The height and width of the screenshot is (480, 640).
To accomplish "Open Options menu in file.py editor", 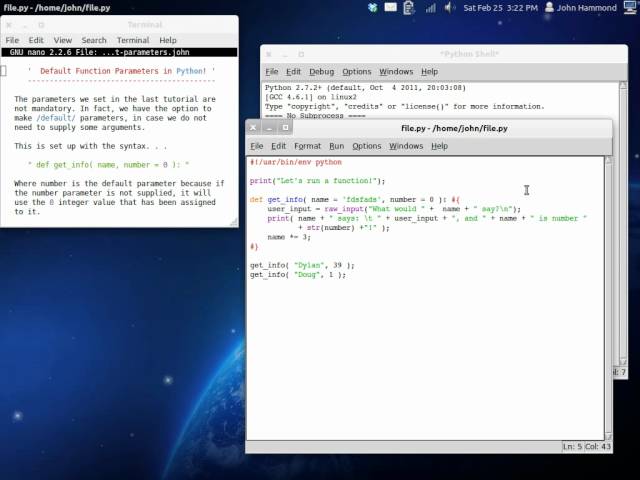I will click(367, 146).
